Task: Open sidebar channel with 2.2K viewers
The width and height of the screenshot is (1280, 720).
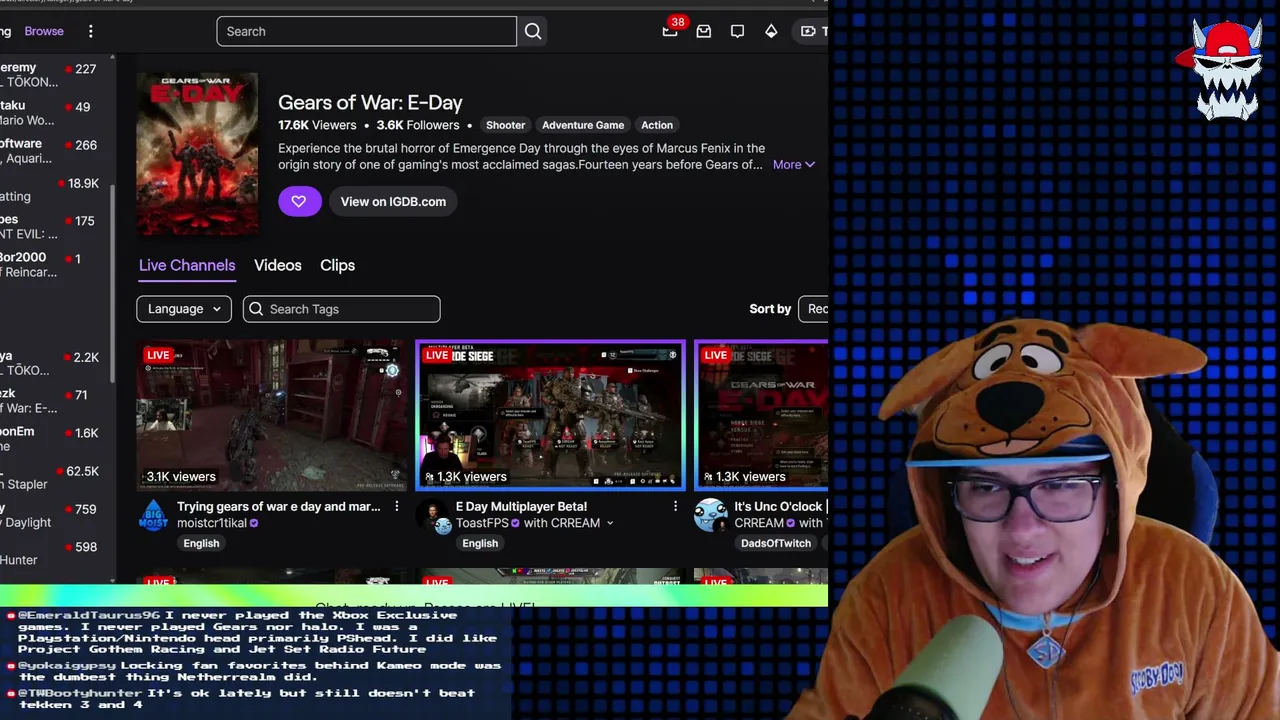Action: tap(50, 363)
